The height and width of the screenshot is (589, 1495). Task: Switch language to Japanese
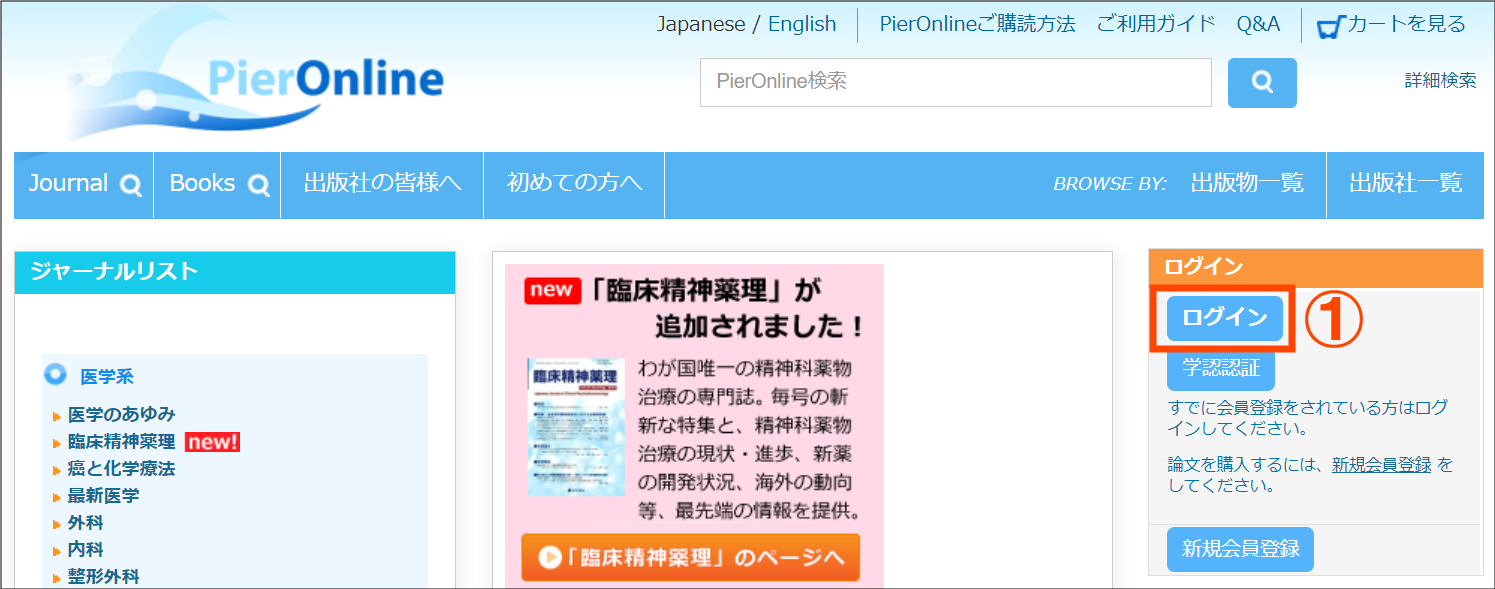[x=701, y=24]
